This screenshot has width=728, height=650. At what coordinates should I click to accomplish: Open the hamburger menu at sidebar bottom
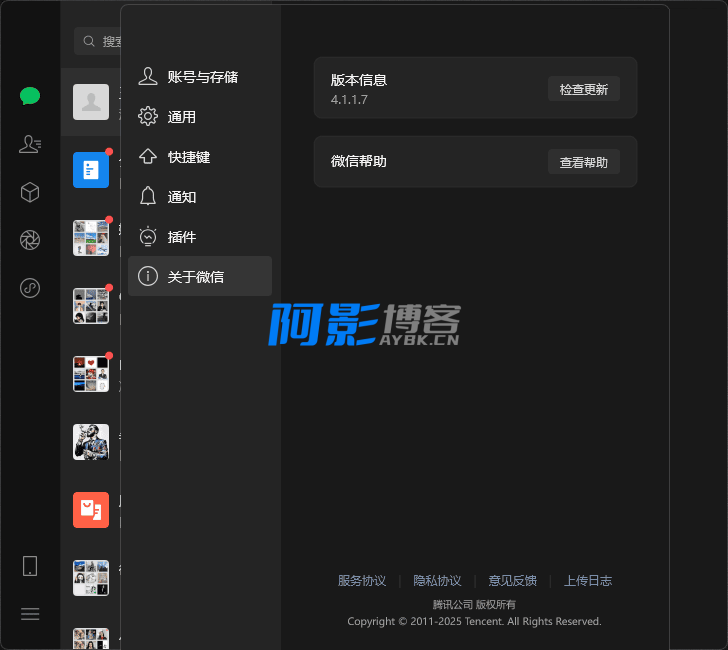(x=30, y=614)
